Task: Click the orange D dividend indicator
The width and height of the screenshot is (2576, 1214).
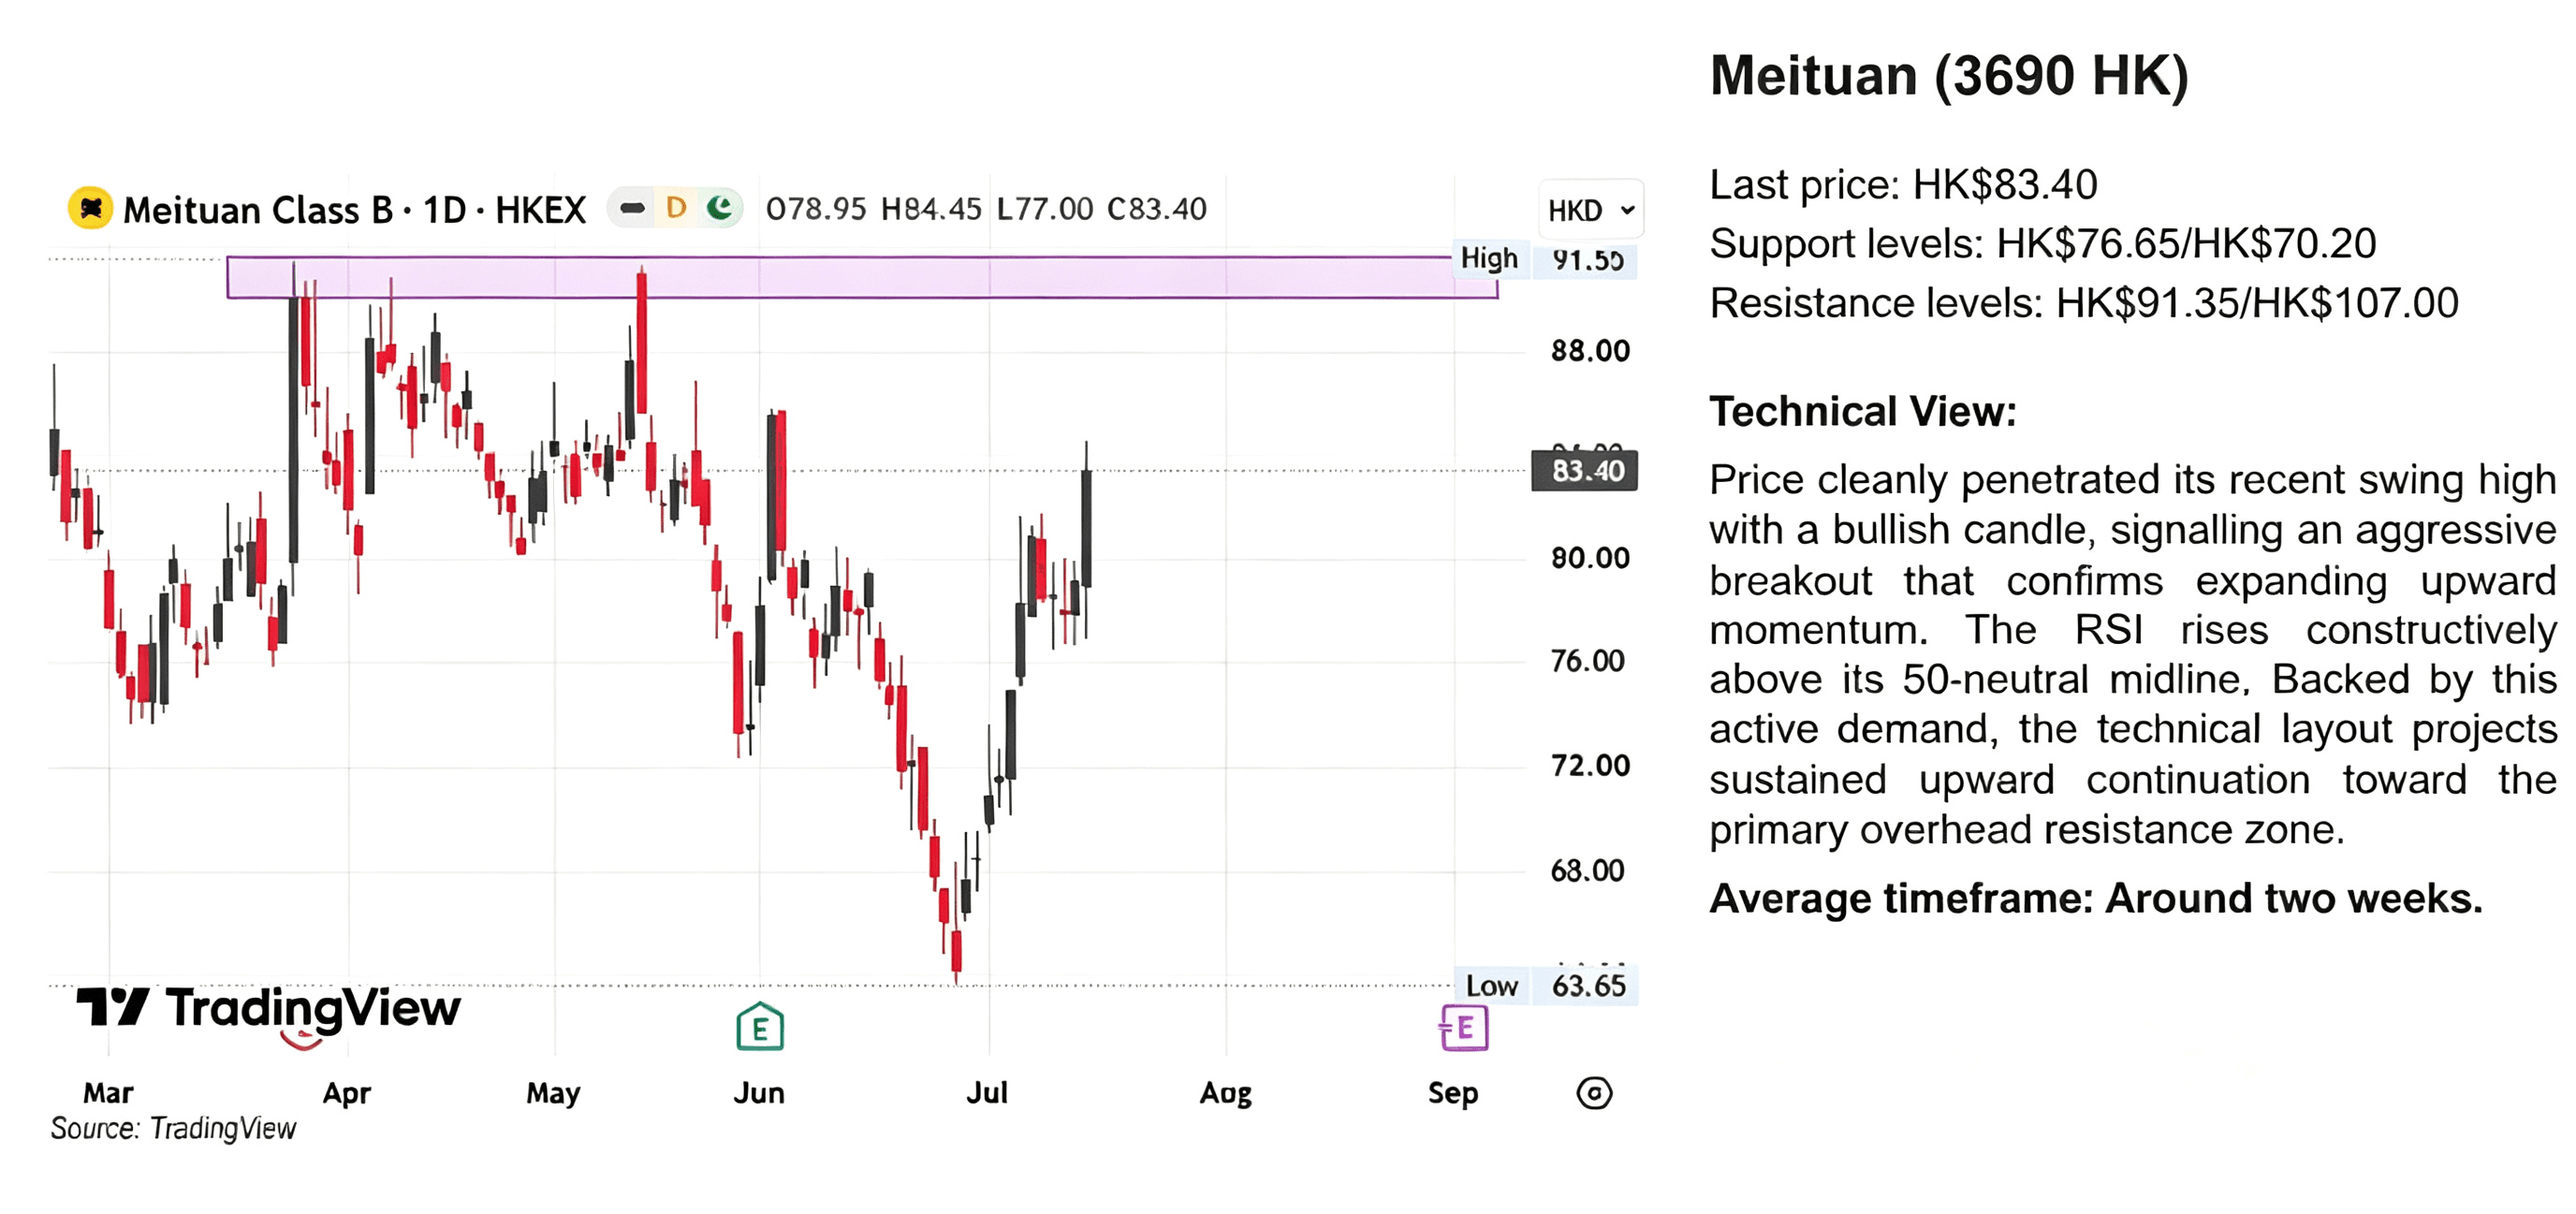Action: coord(676,208)
